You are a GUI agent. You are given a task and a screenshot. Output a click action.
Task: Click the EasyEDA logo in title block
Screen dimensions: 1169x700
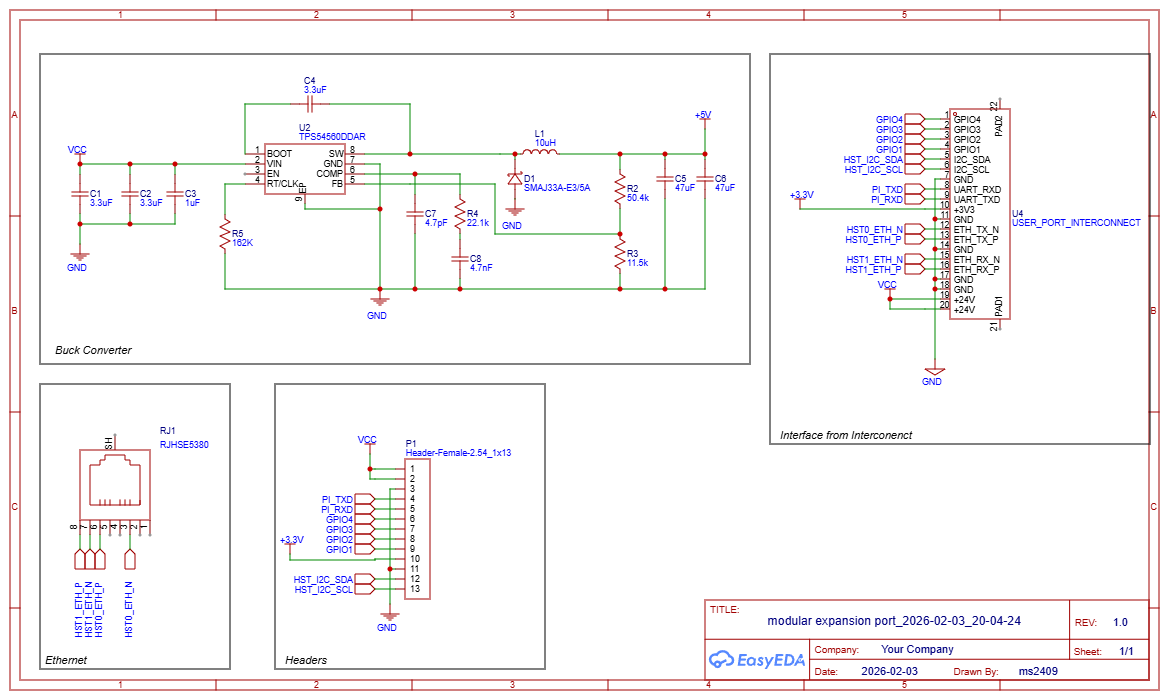coord(756,660)
